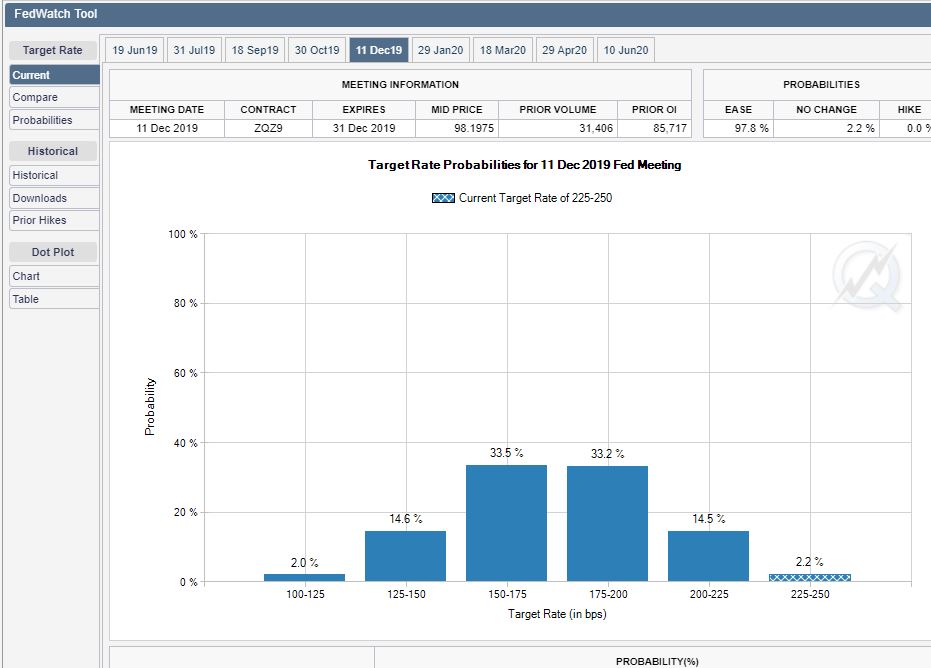The height and width of the screenshot is (668, 931).
Task: Click the 175-200 bar showing 33.2%
Action: pos(607,524)
